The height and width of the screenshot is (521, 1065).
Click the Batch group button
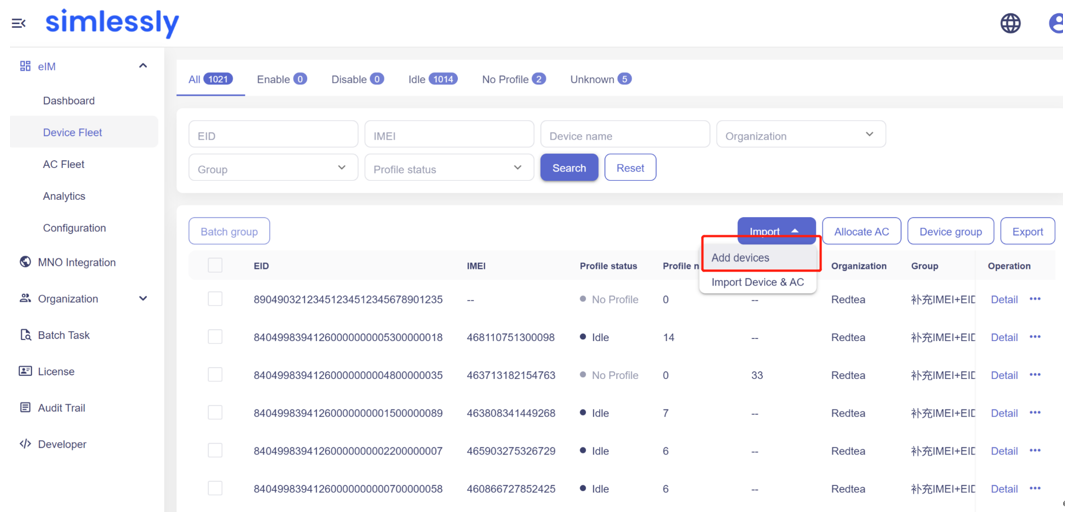[x=229, y=232]
